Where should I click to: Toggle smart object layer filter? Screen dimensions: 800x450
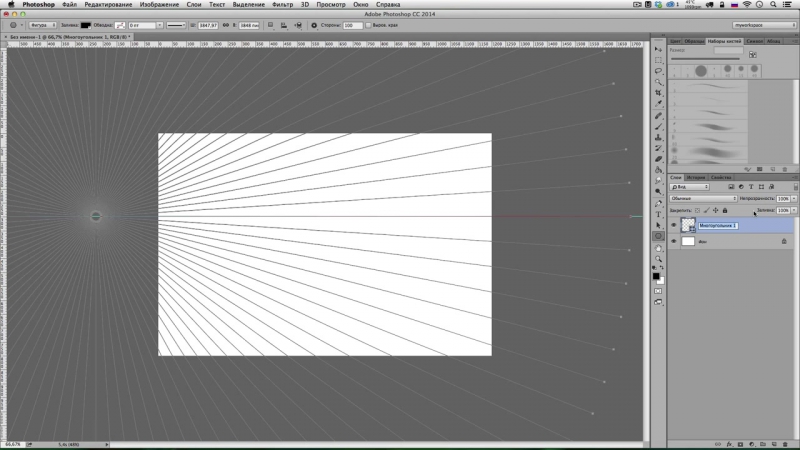[771, 187]
